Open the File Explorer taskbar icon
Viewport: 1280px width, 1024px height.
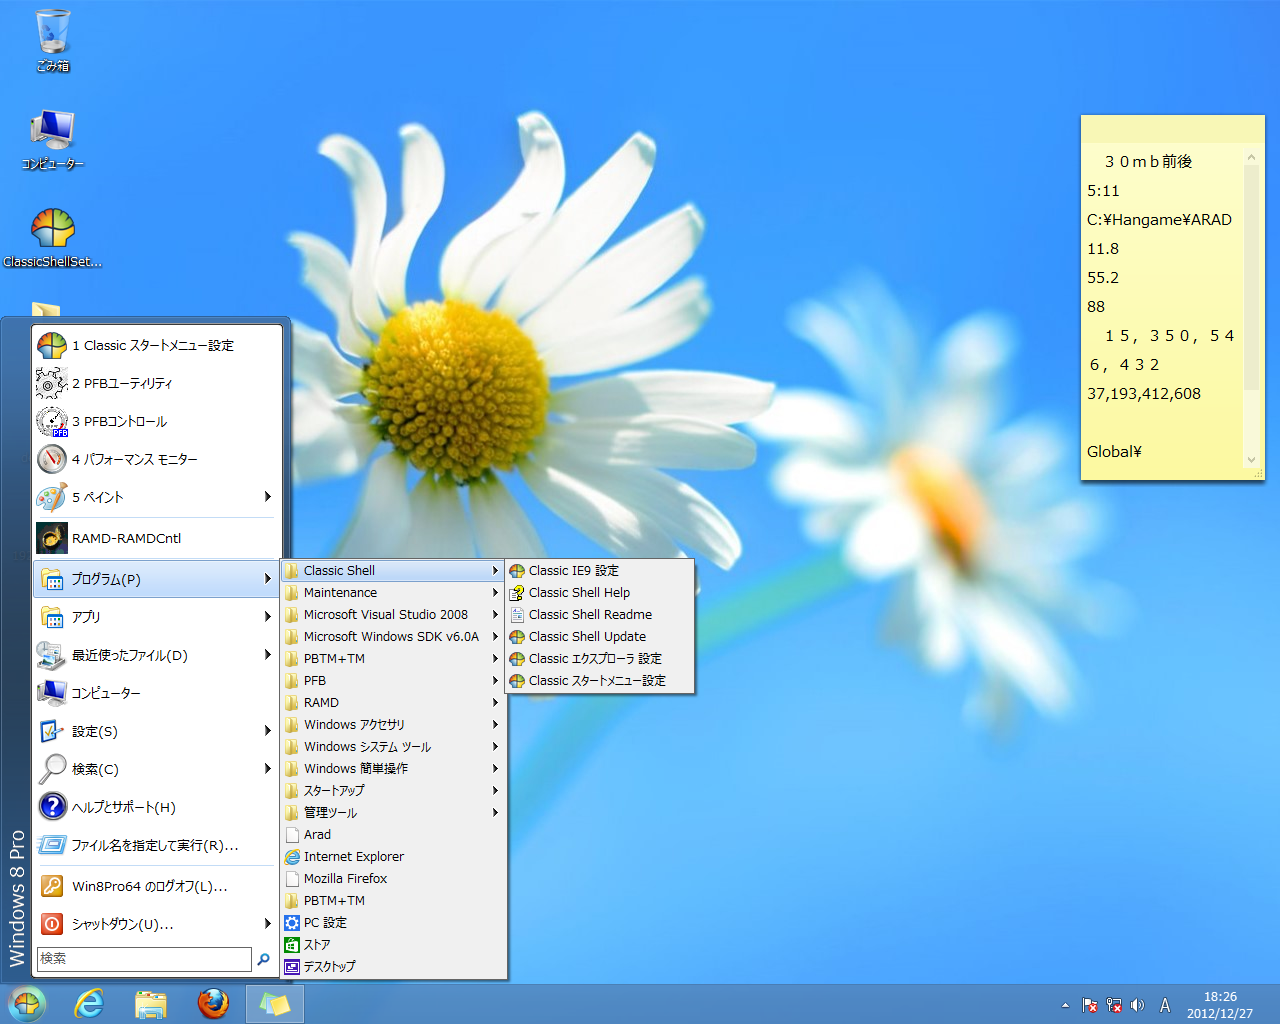[151, 1003]
